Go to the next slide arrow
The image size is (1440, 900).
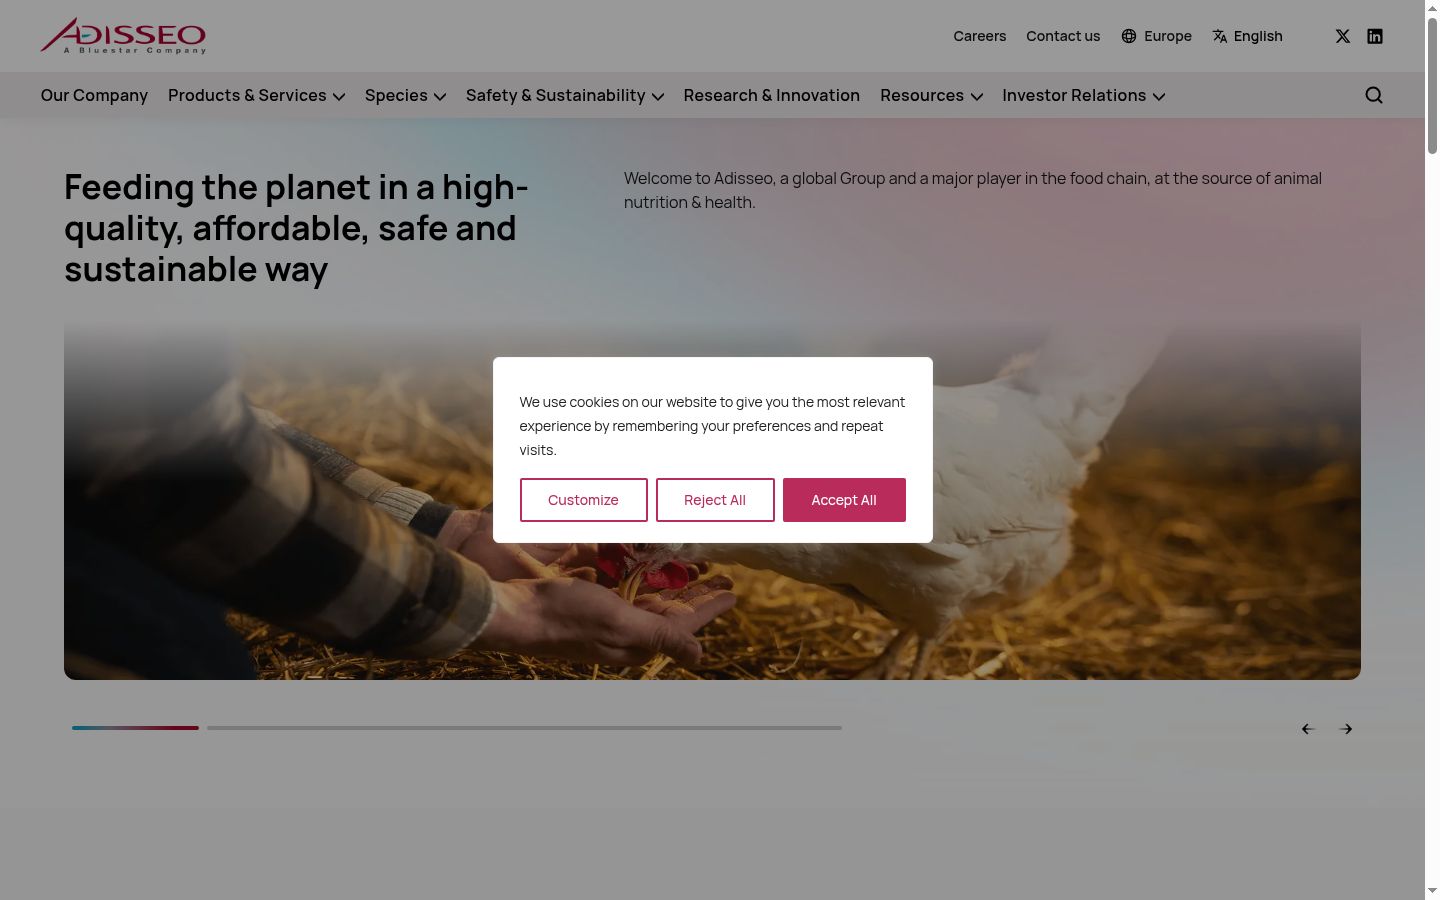tap(1346, 729)
